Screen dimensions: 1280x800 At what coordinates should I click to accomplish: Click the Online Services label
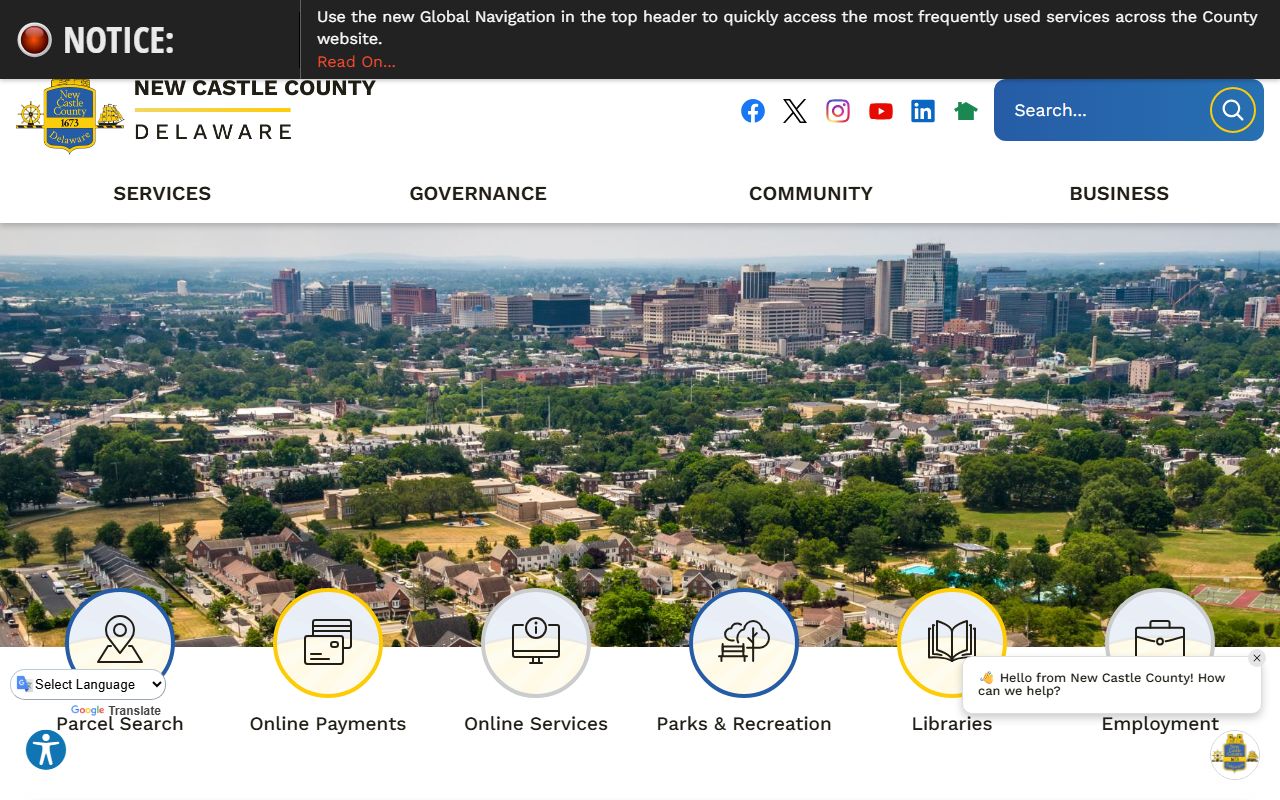(536, 724)
